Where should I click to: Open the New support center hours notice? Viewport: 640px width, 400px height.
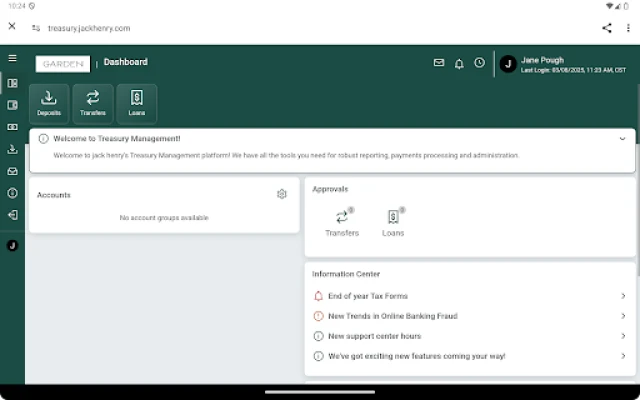point(470,336)
